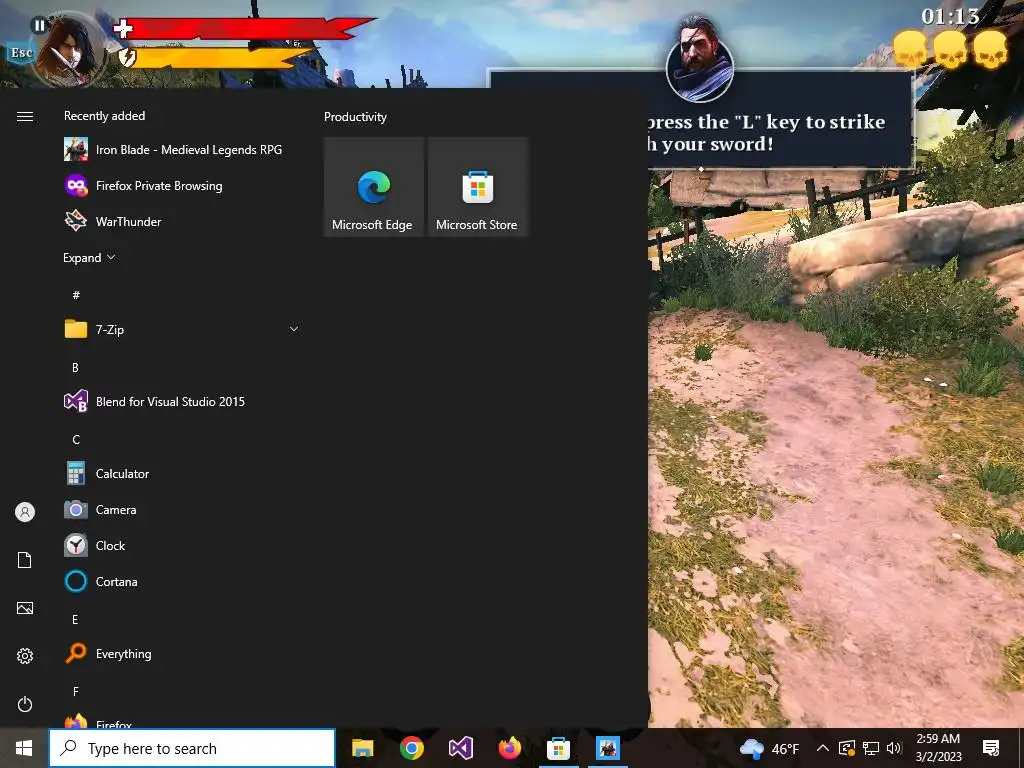Open the clock showing 2:59 AM

[x=938, y=748]
